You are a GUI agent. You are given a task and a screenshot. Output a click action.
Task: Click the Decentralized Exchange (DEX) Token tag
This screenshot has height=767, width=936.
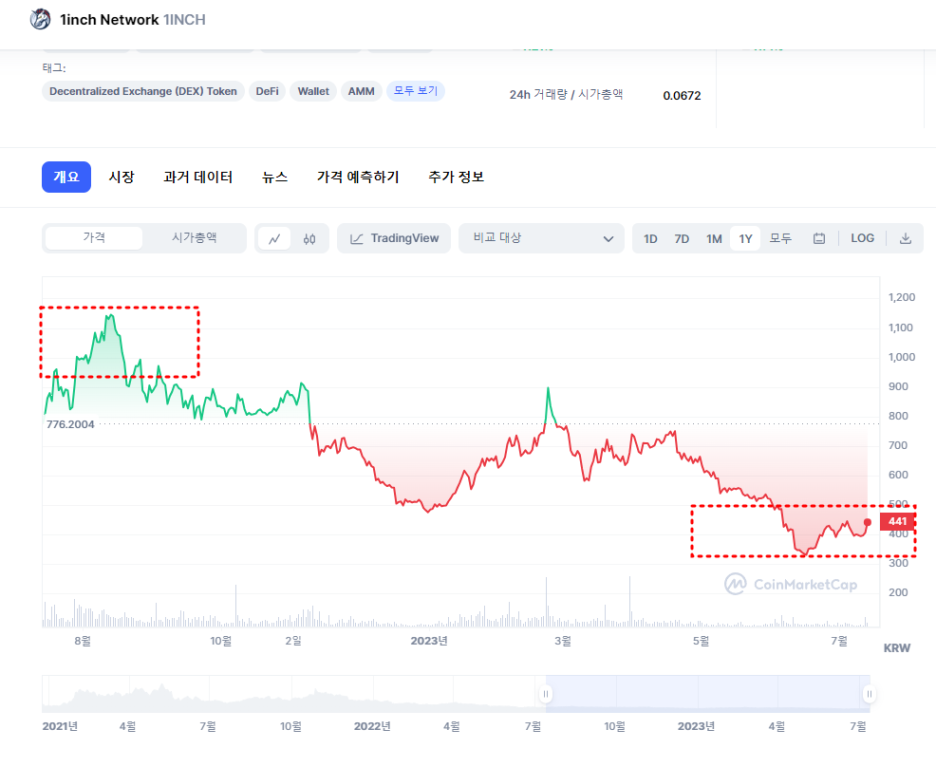point(143,91)
